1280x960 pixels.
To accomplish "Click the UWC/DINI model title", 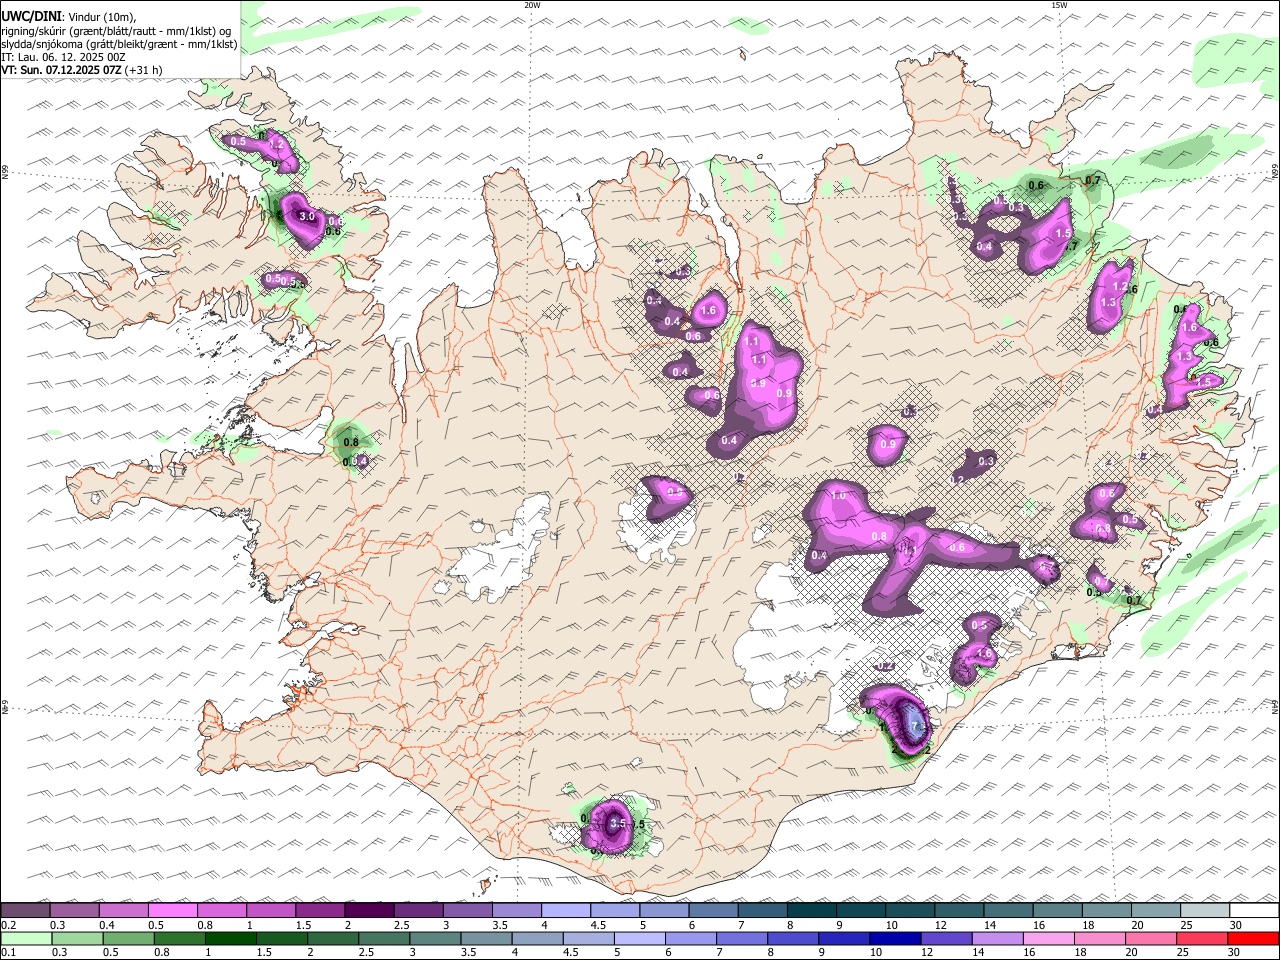I will pyautogui.click(x=30, y=15).
